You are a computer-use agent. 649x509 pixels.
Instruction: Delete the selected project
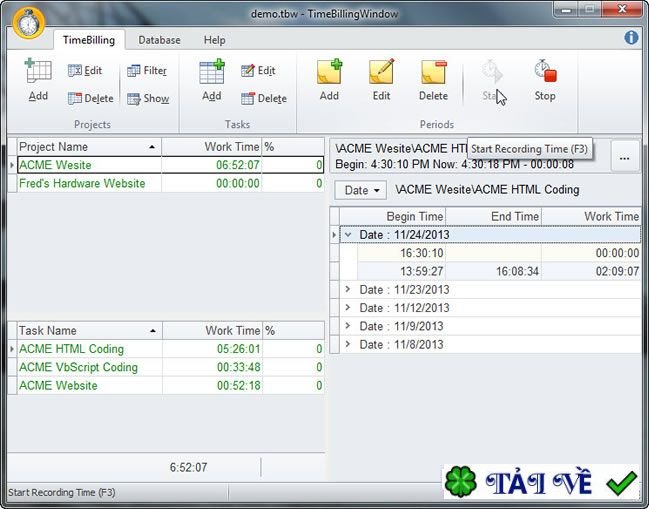point(91,98)
